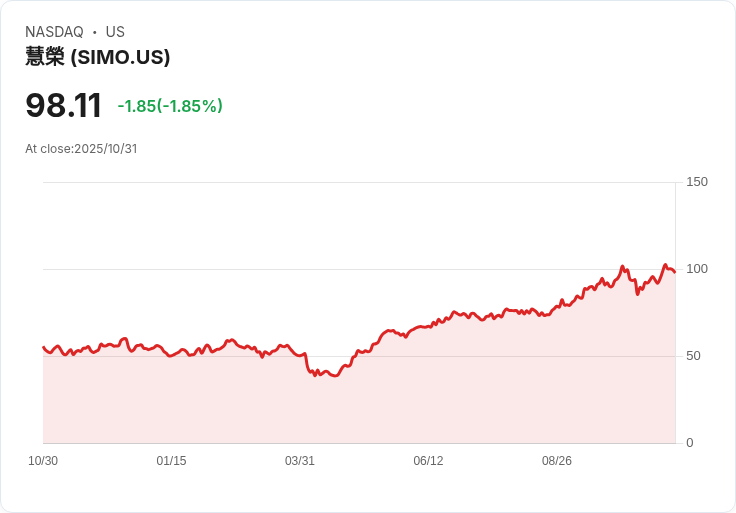Click the NASDAQ exchange label

(54, 32)
